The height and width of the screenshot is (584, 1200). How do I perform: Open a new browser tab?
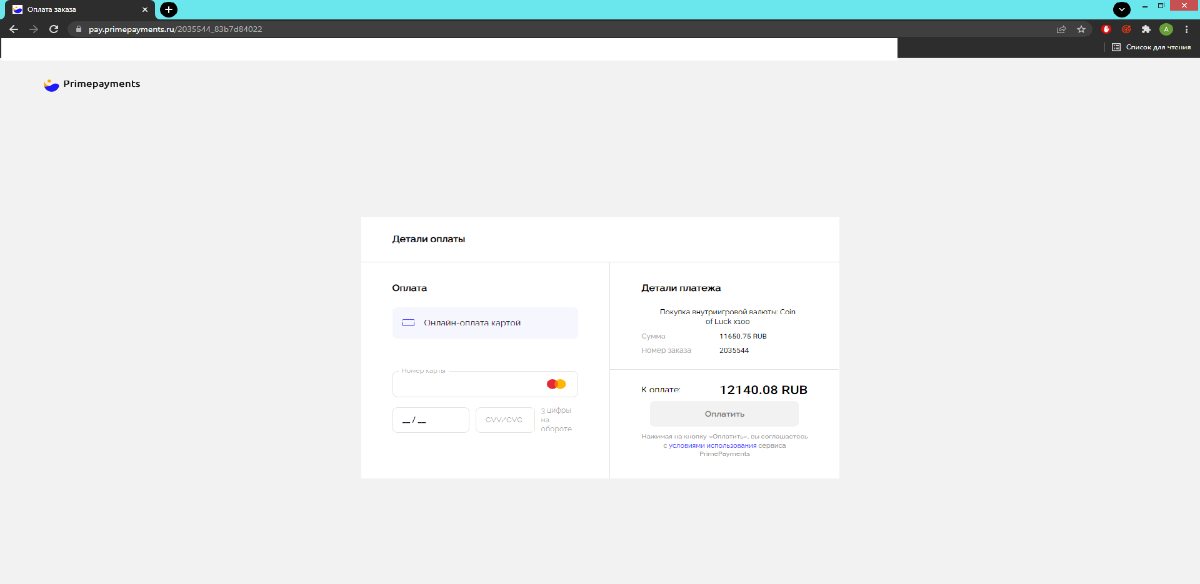pyautogui.click(x=169, y=9)
